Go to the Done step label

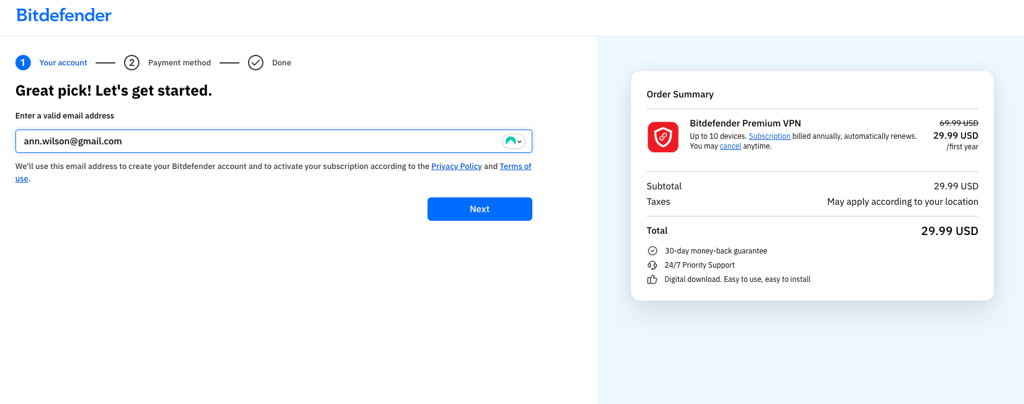(x=281, y=63)
